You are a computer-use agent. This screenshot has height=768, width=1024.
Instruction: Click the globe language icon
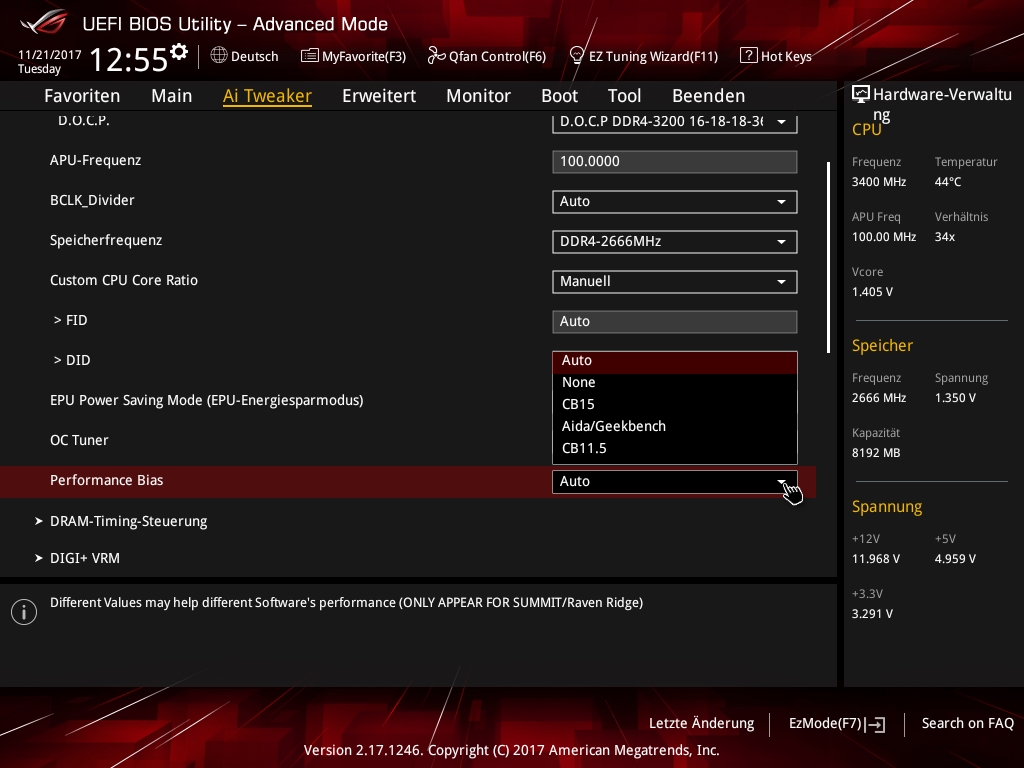tap(219, 56)
